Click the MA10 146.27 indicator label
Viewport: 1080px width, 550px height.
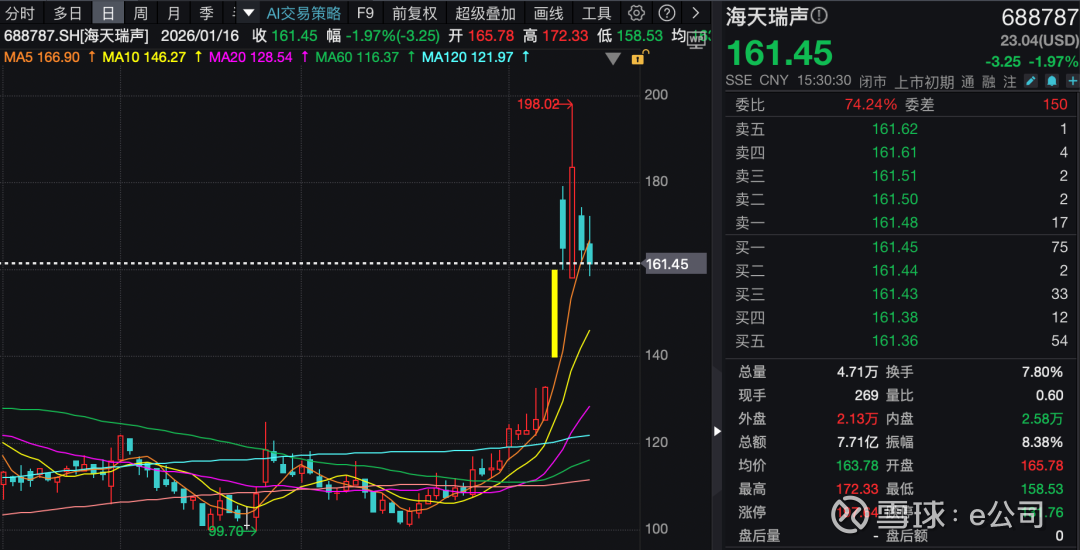coord(144,58)
